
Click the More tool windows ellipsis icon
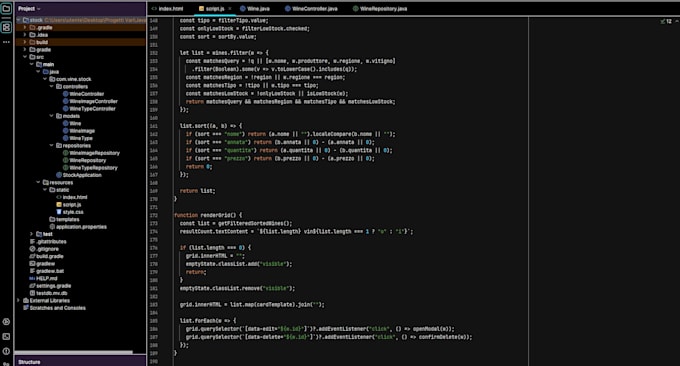pos(6,42)
